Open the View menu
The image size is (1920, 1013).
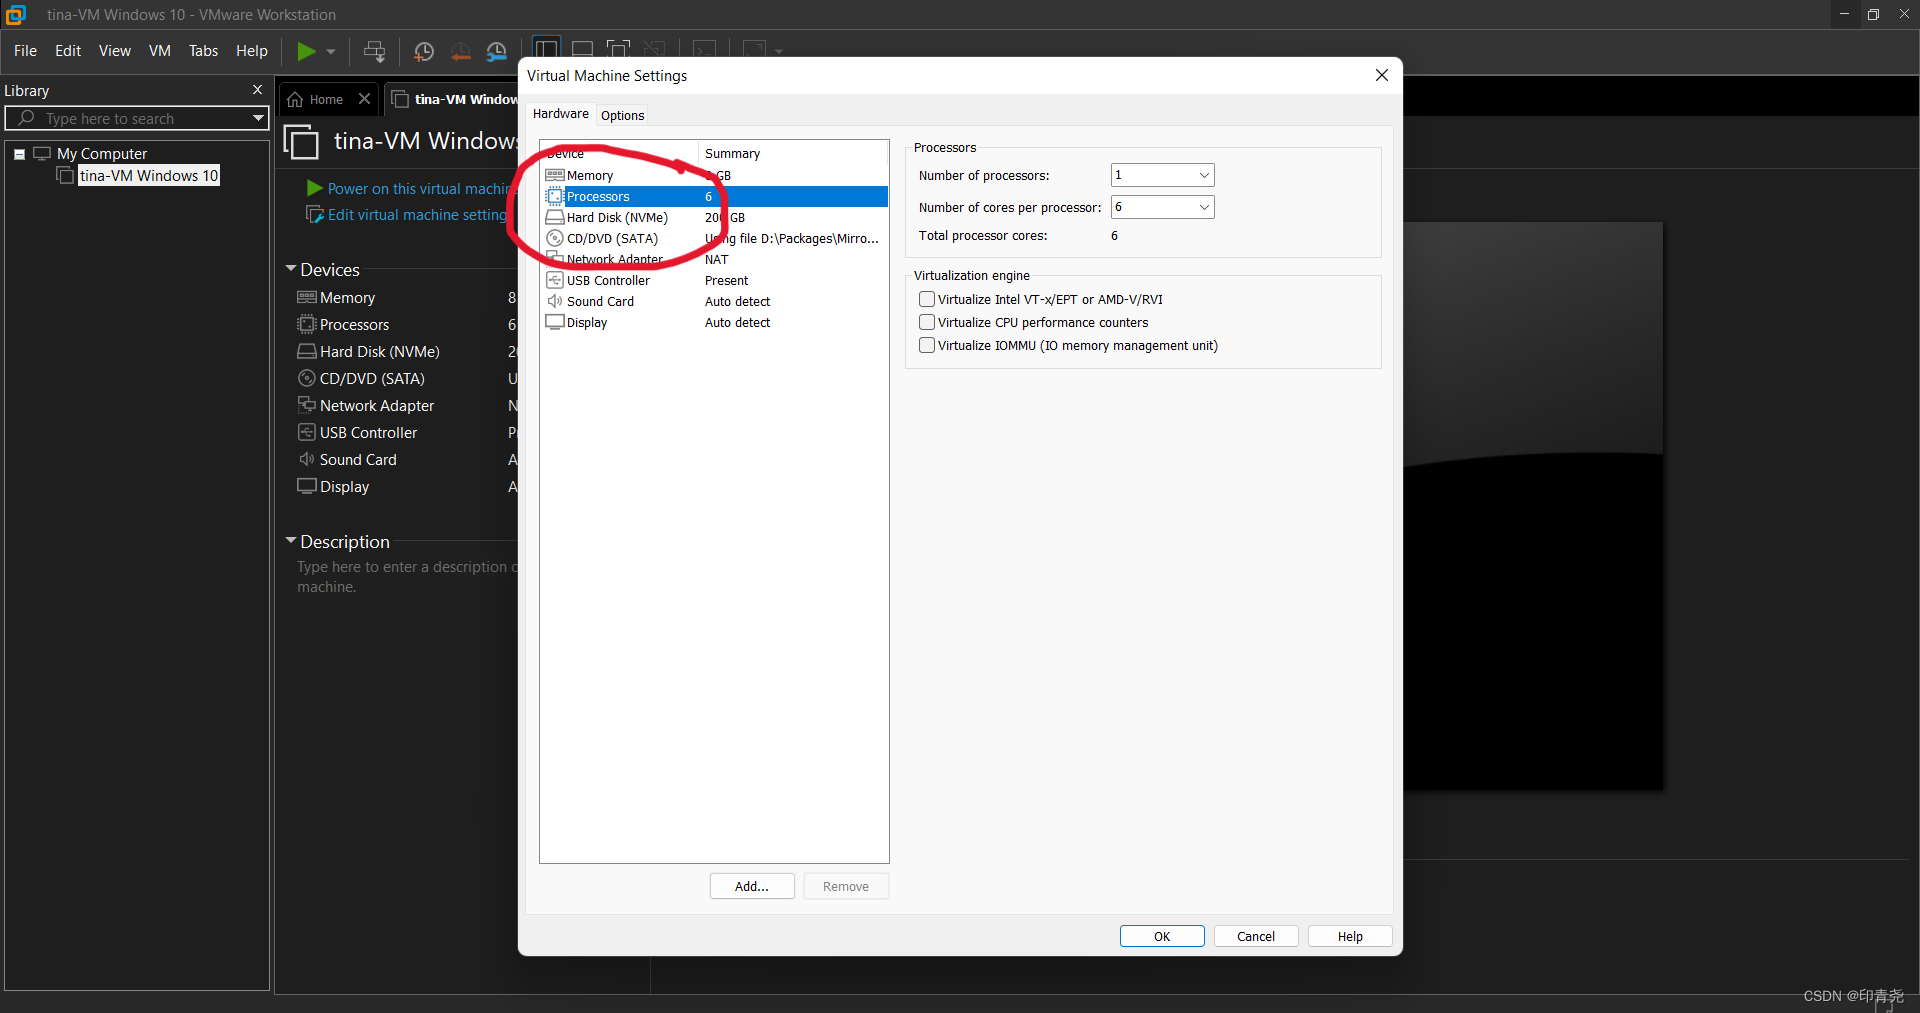tap(114, 51)
